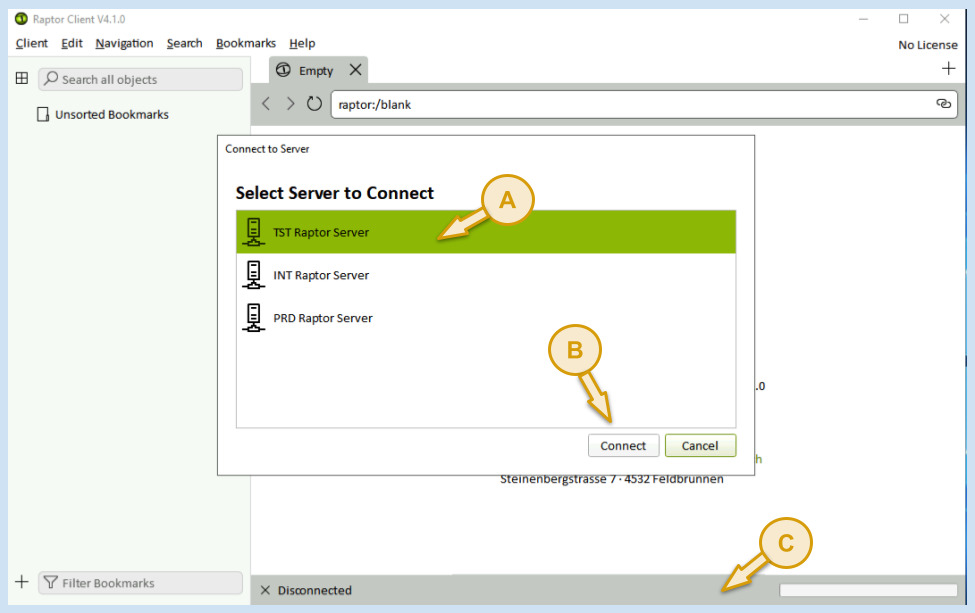Add a new tab with plus icon
975x613 pixels.
949,69
